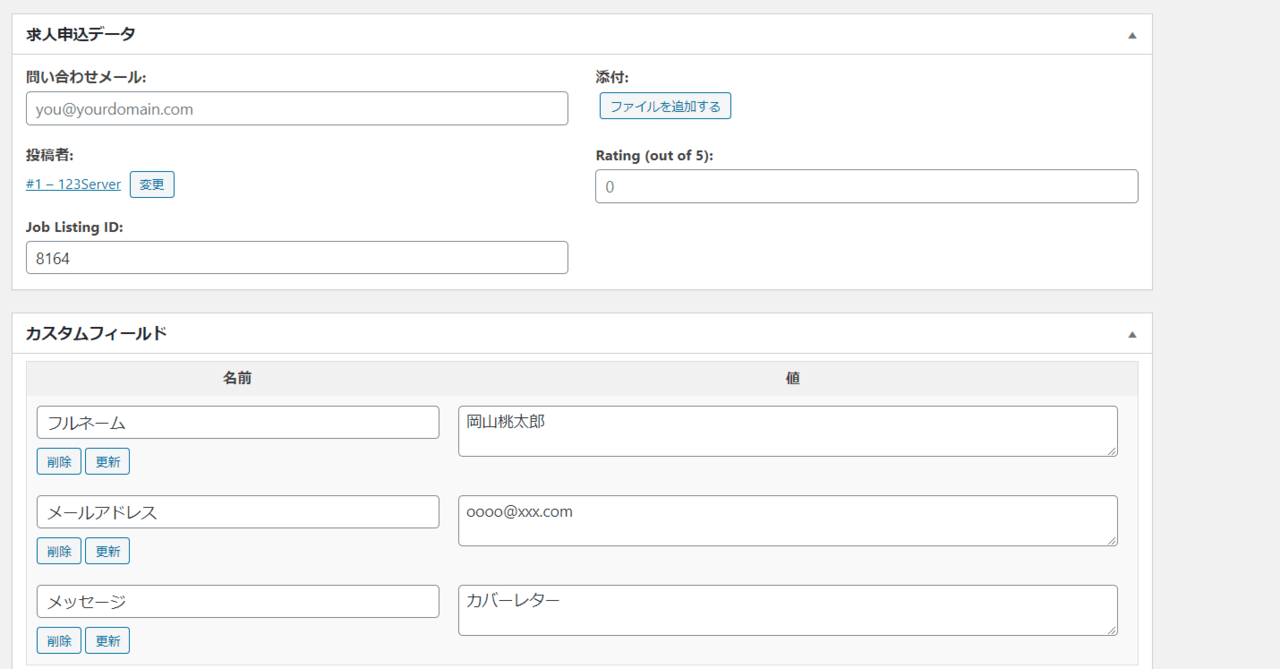The image size is (1280, 669).
Task: Click the Job Listing ID: label
Action: 74,227
